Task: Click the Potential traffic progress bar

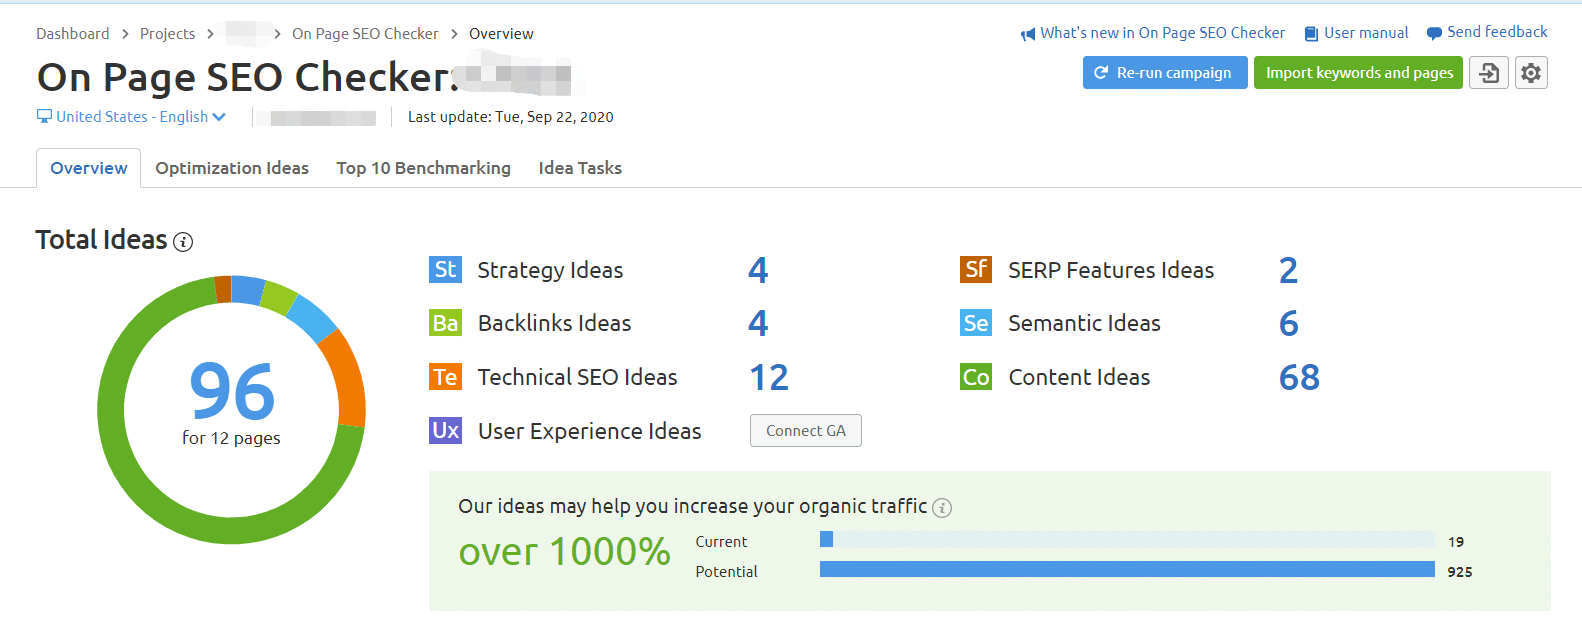Action: pyautogui.click(x=1126, y=570)
